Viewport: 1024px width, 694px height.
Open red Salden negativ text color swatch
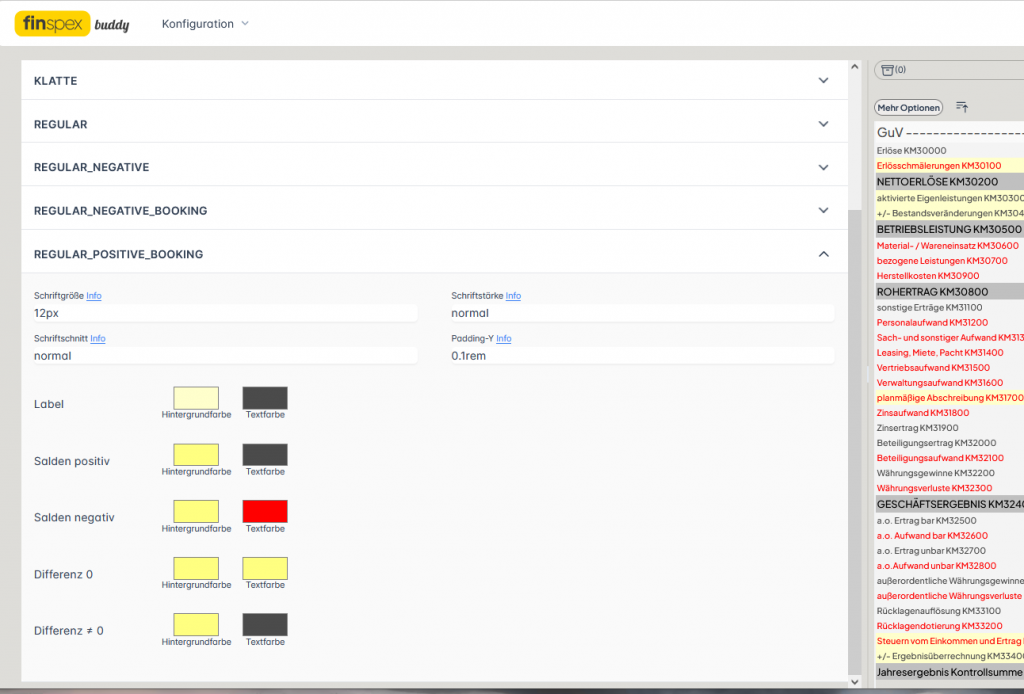(265, 511)
